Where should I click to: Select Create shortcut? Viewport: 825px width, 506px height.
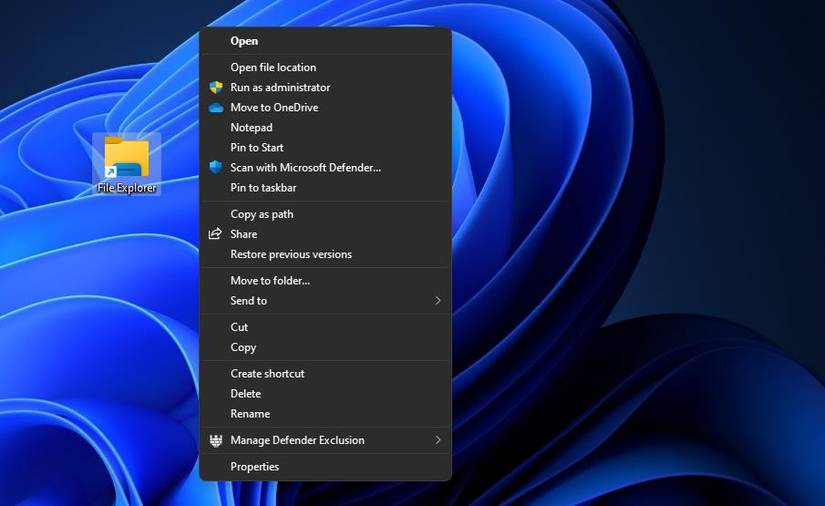click(325, 373)
